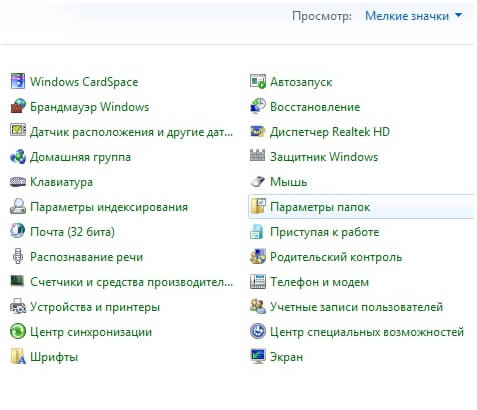Click the Параметры папок folder icon
Screen dimensions: 477x410
258,207
